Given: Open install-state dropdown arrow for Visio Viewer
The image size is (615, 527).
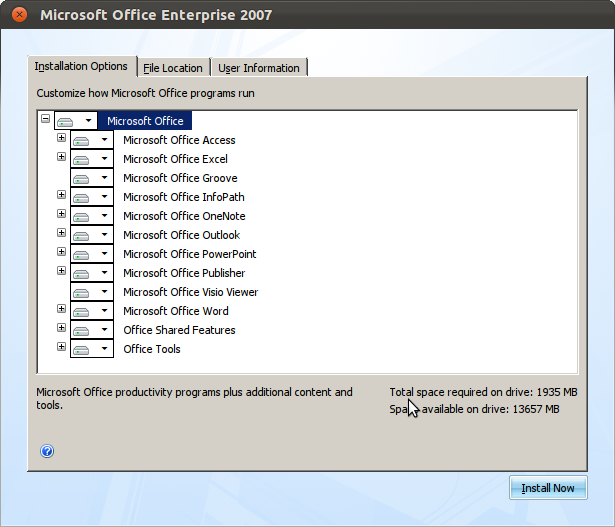Looking at the screenshot, I should pos(104,291).
